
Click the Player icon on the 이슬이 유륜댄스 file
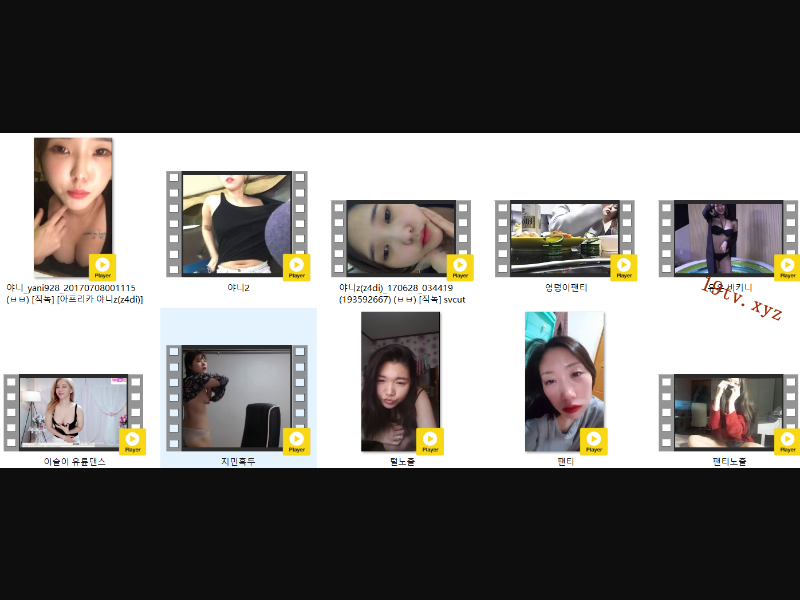(x=132, y=441)
